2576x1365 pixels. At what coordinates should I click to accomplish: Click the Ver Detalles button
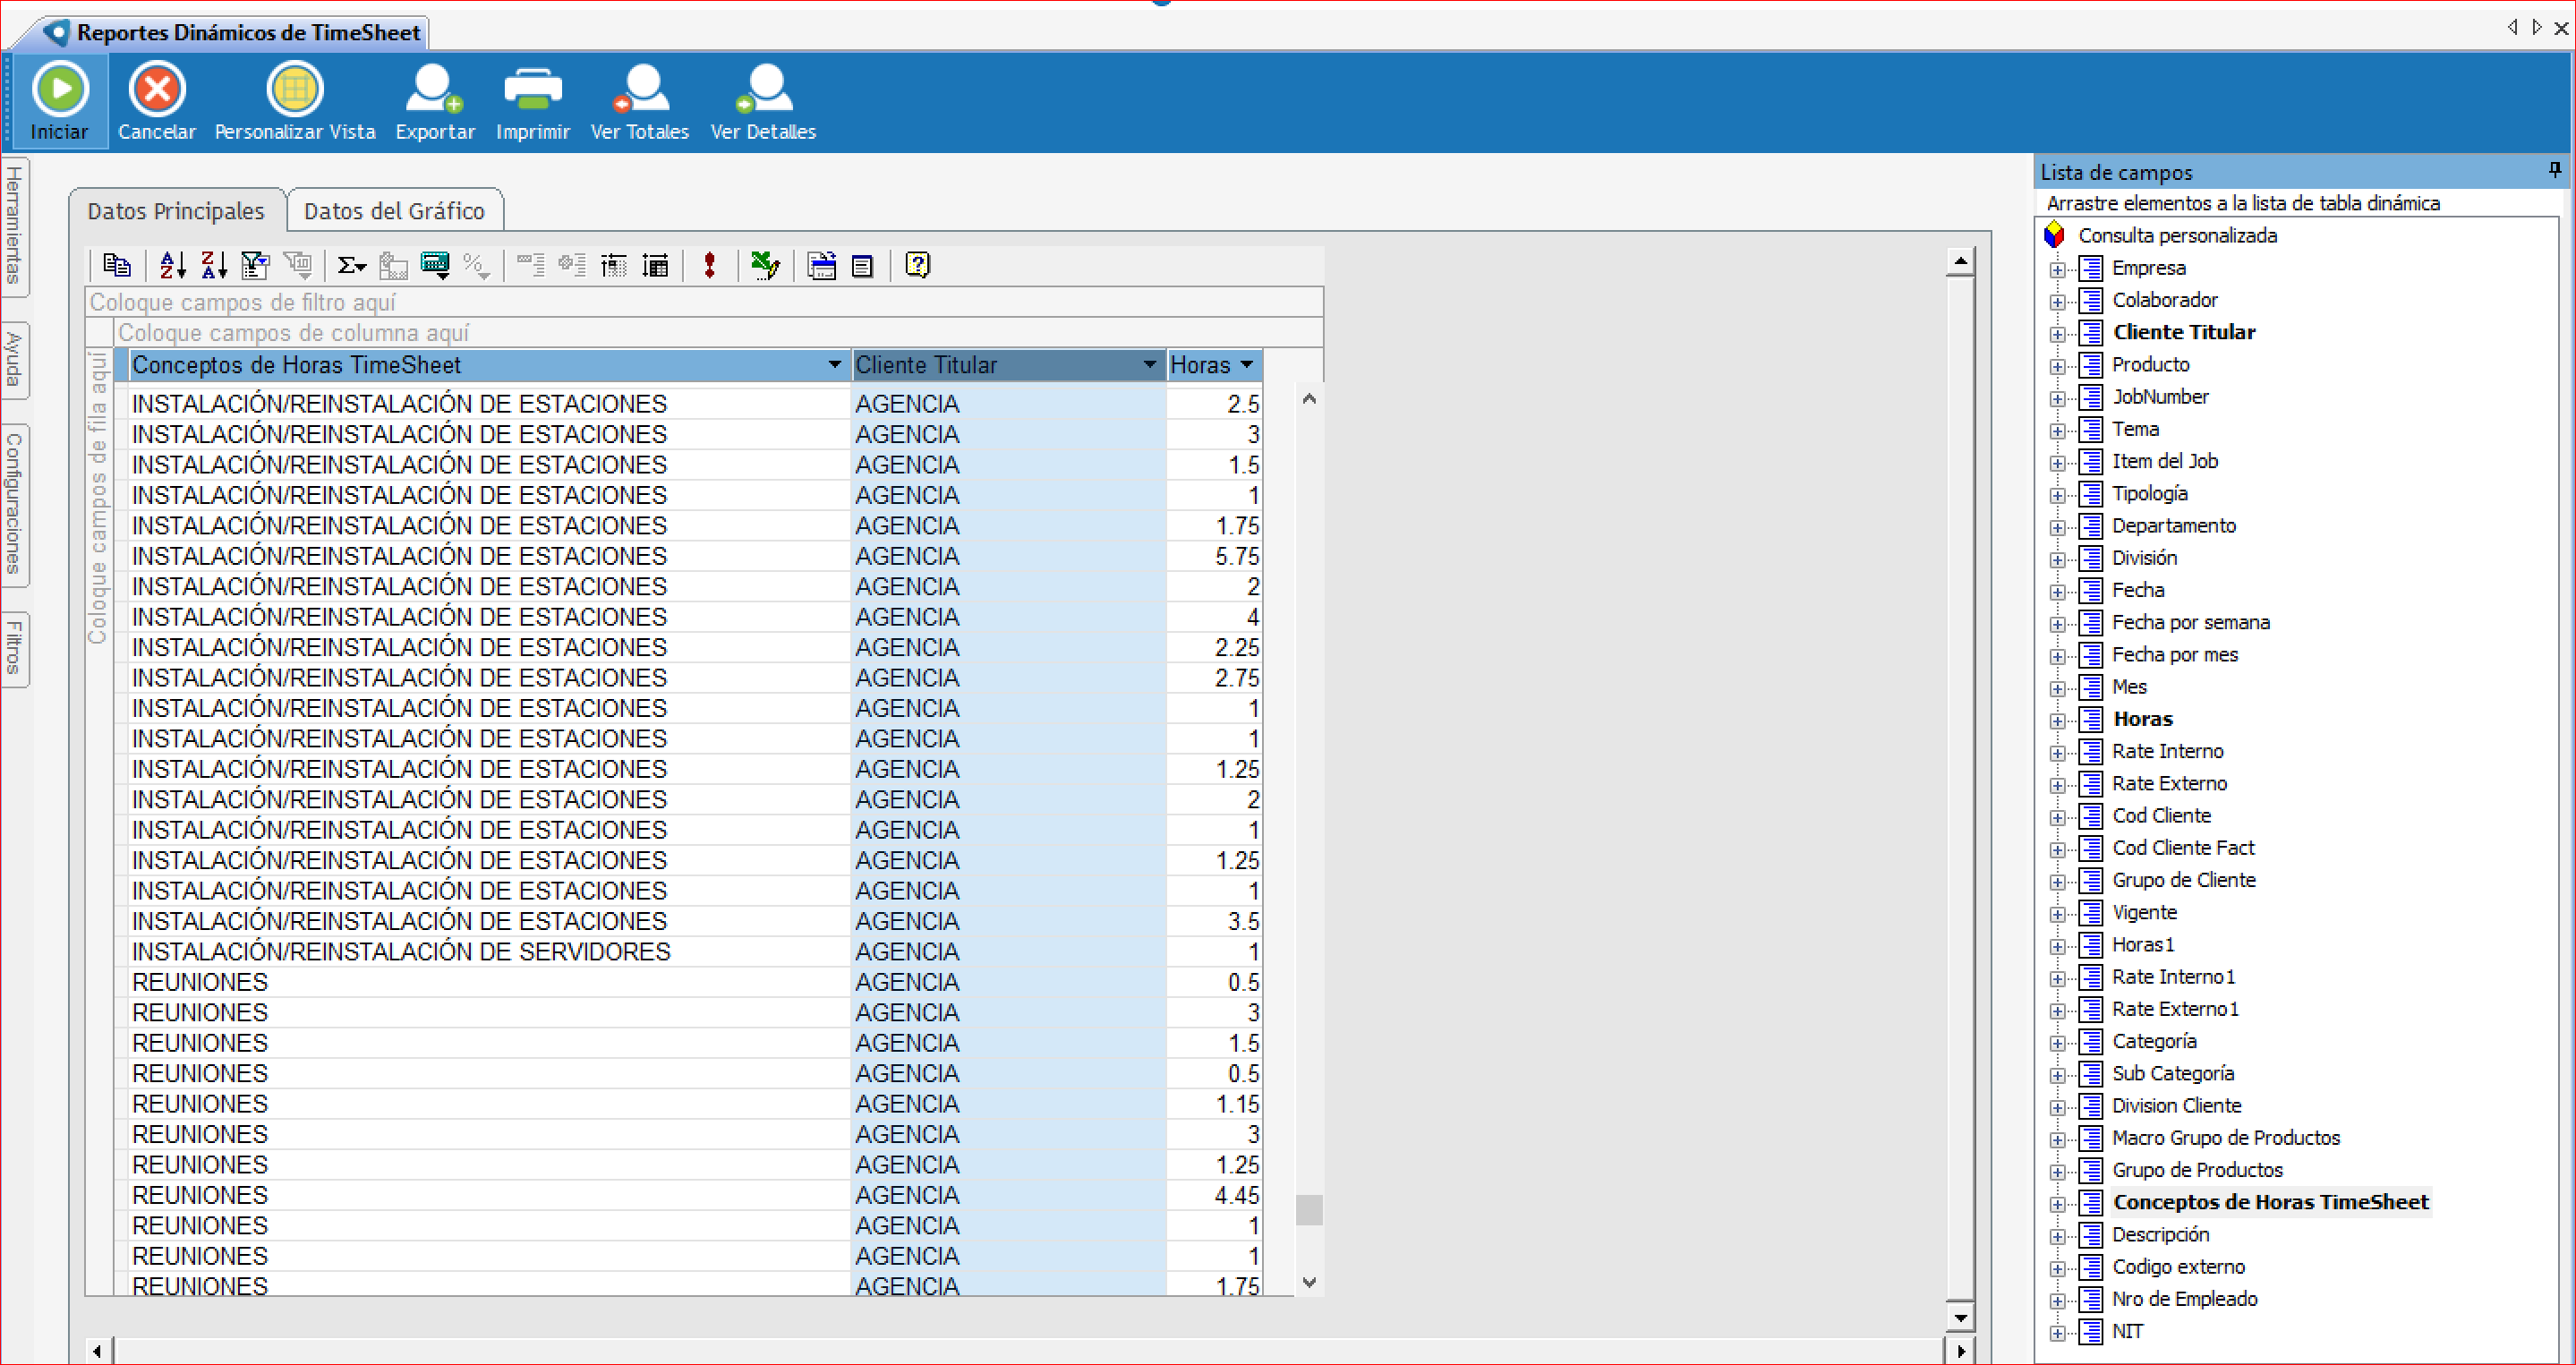click(x=763, y=101)
